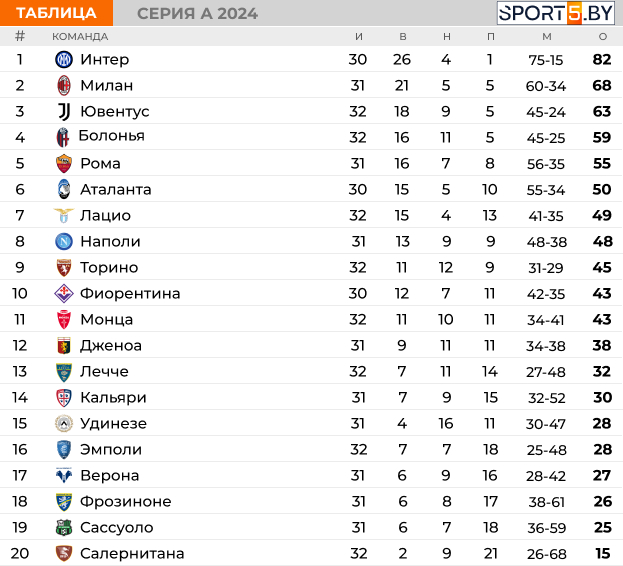
Task: Click the Болонья team name
Action: 112,136
